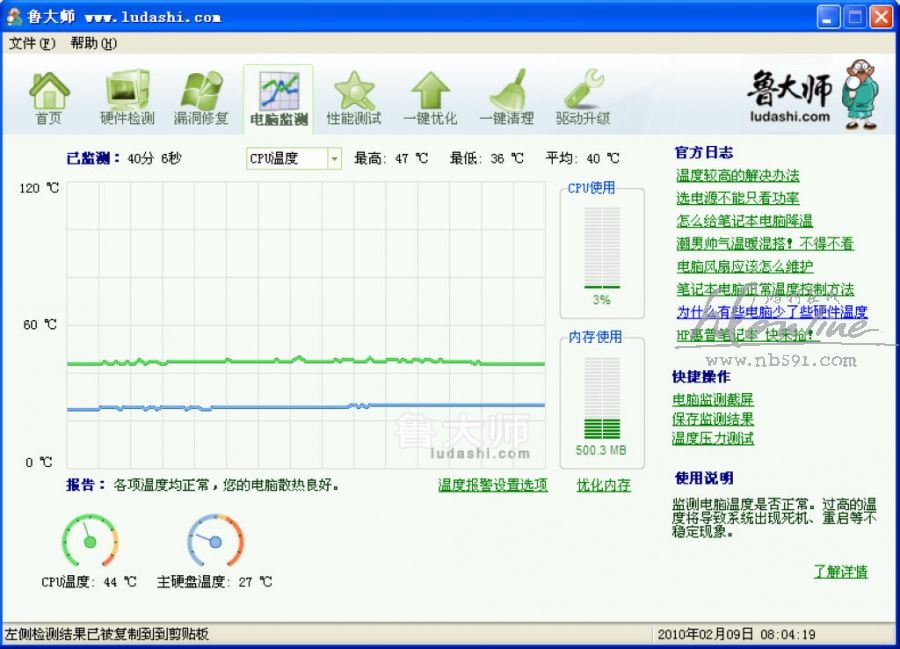Screen dimensions: 900x649
Task: Expand the CPU温度 dropdown arrow
Action: (x=334, y=159)
